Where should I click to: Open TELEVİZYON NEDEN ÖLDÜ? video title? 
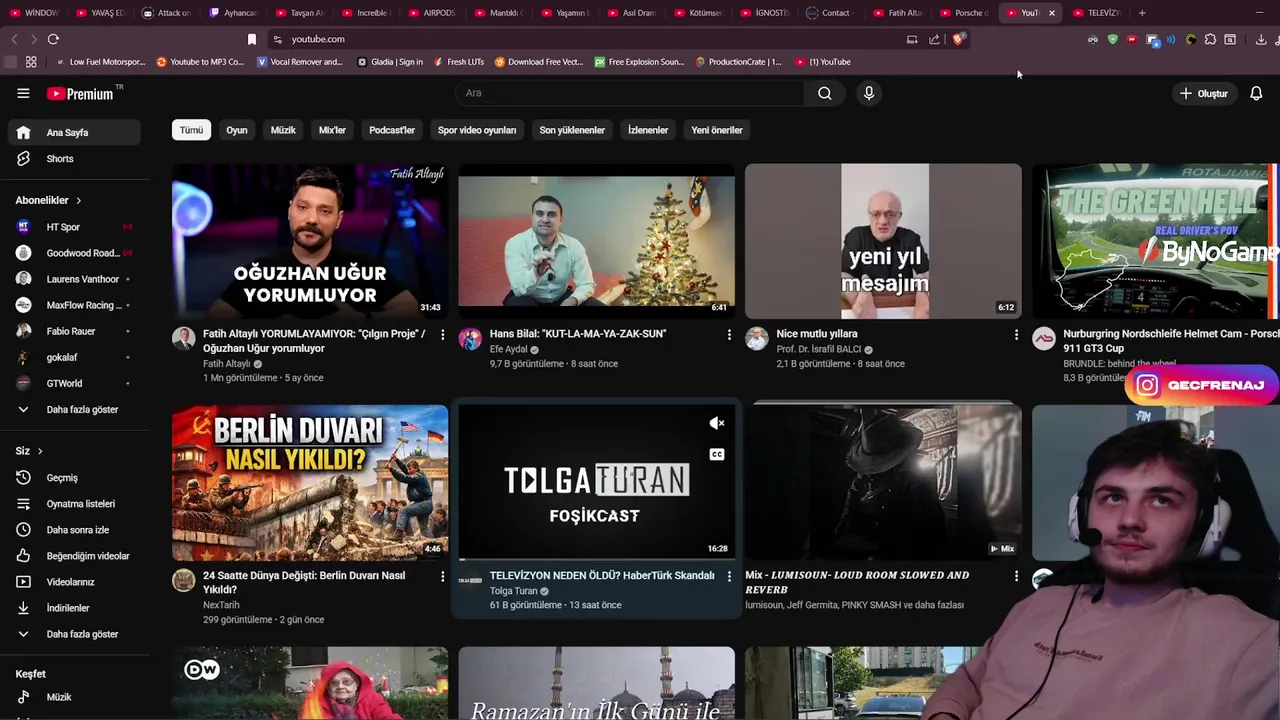click(x=602, y=576)
